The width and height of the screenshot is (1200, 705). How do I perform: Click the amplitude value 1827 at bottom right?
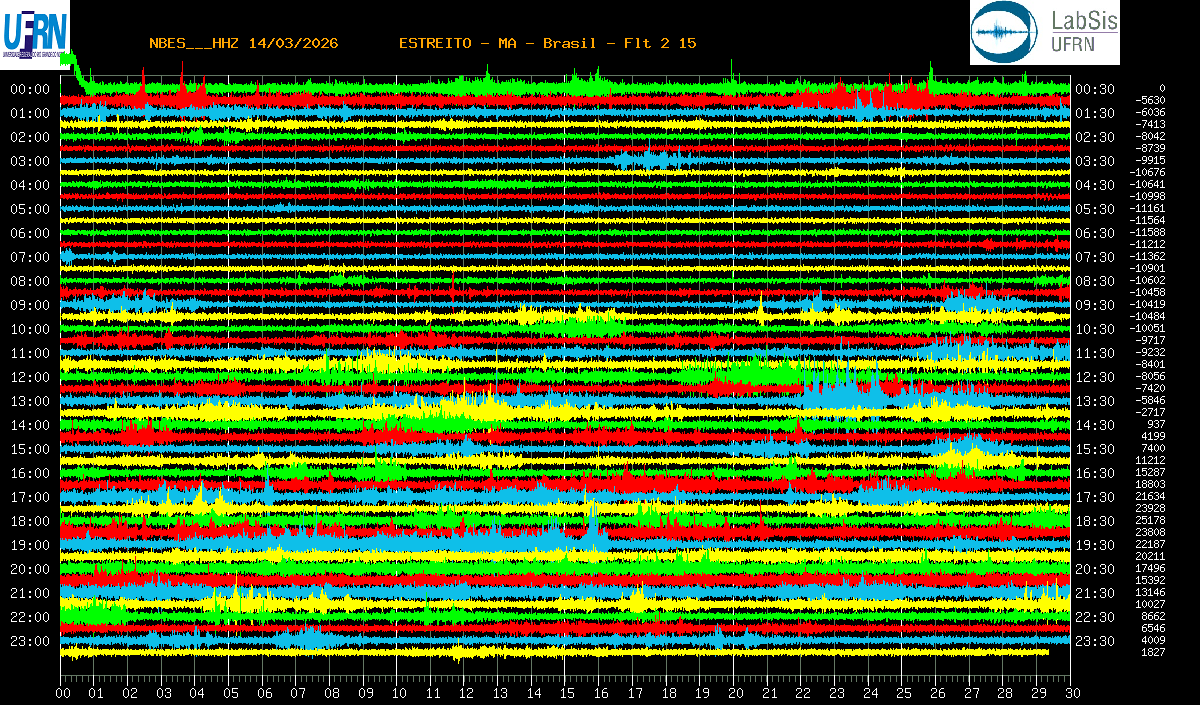[x=1153, y=652]
